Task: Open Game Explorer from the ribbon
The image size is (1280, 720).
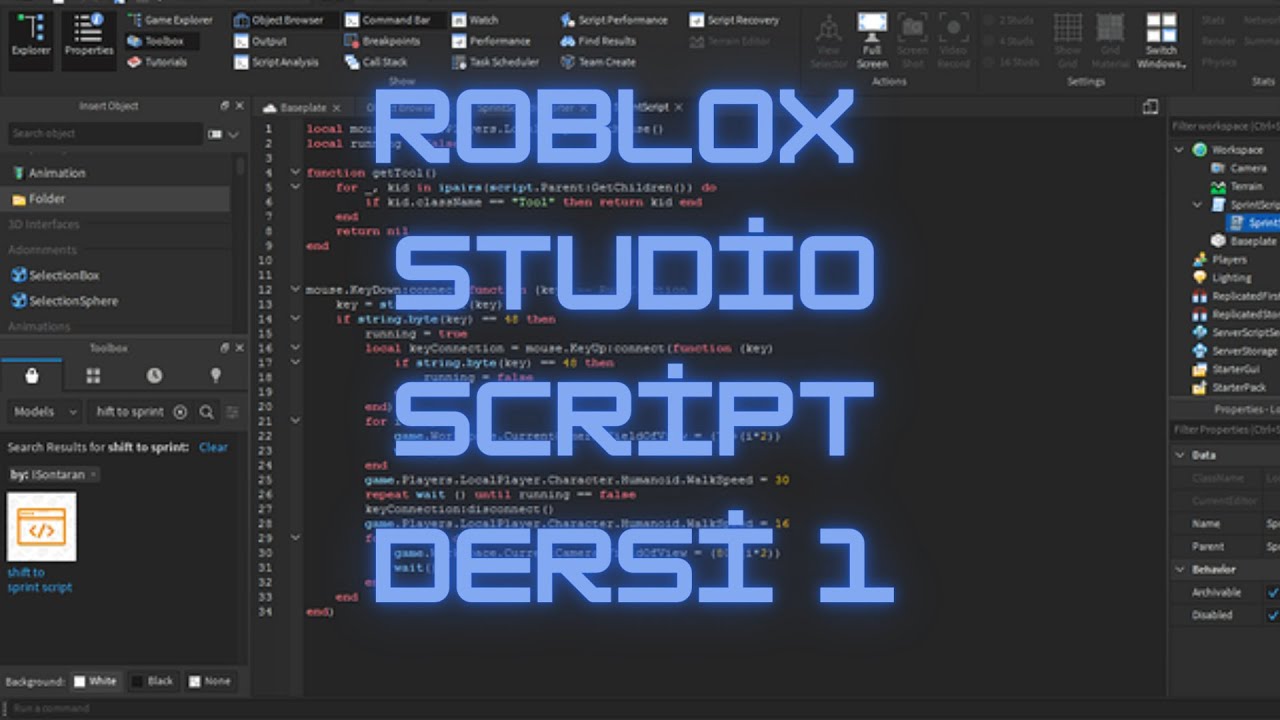Action: tap(169, 20)
